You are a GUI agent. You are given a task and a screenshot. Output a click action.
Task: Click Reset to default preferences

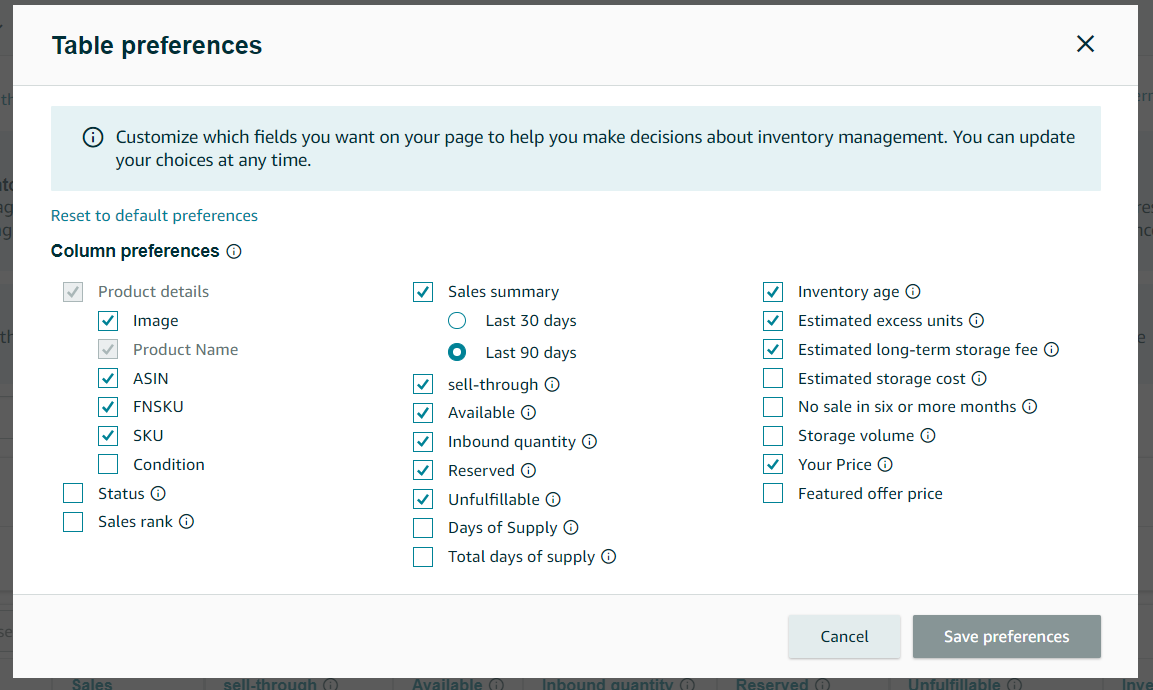pyautogui.click(x=154, y=215)
